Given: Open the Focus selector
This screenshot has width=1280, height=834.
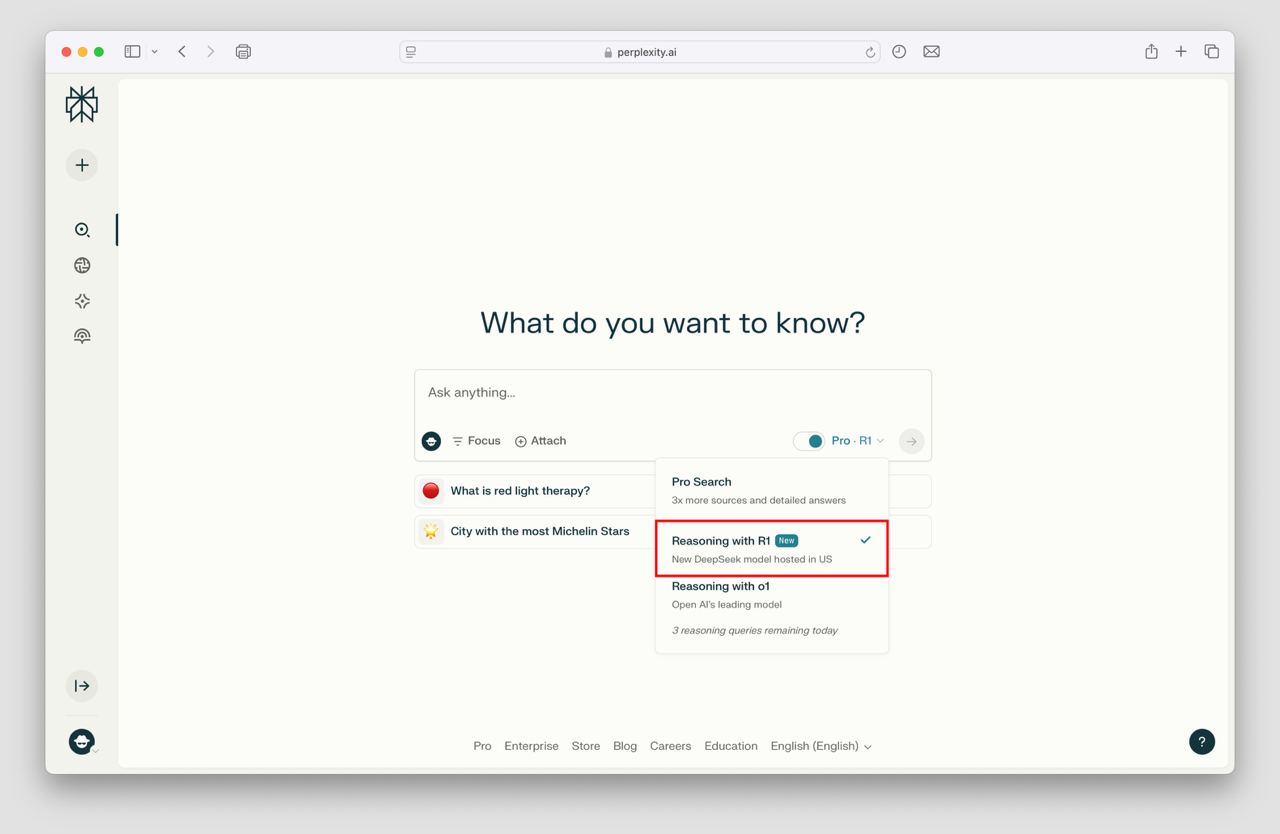Looking at the screenshot, I should pyautogui.click(x=476, y=441).
